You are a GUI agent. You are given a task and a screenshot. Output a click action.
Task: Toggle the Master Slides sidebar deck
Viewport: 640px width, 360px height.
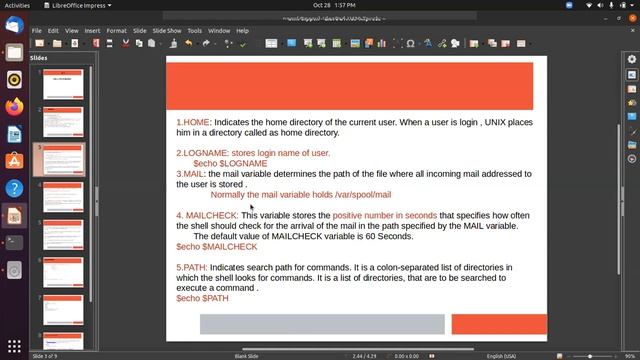pyautogui.click(x=632, y=117)
